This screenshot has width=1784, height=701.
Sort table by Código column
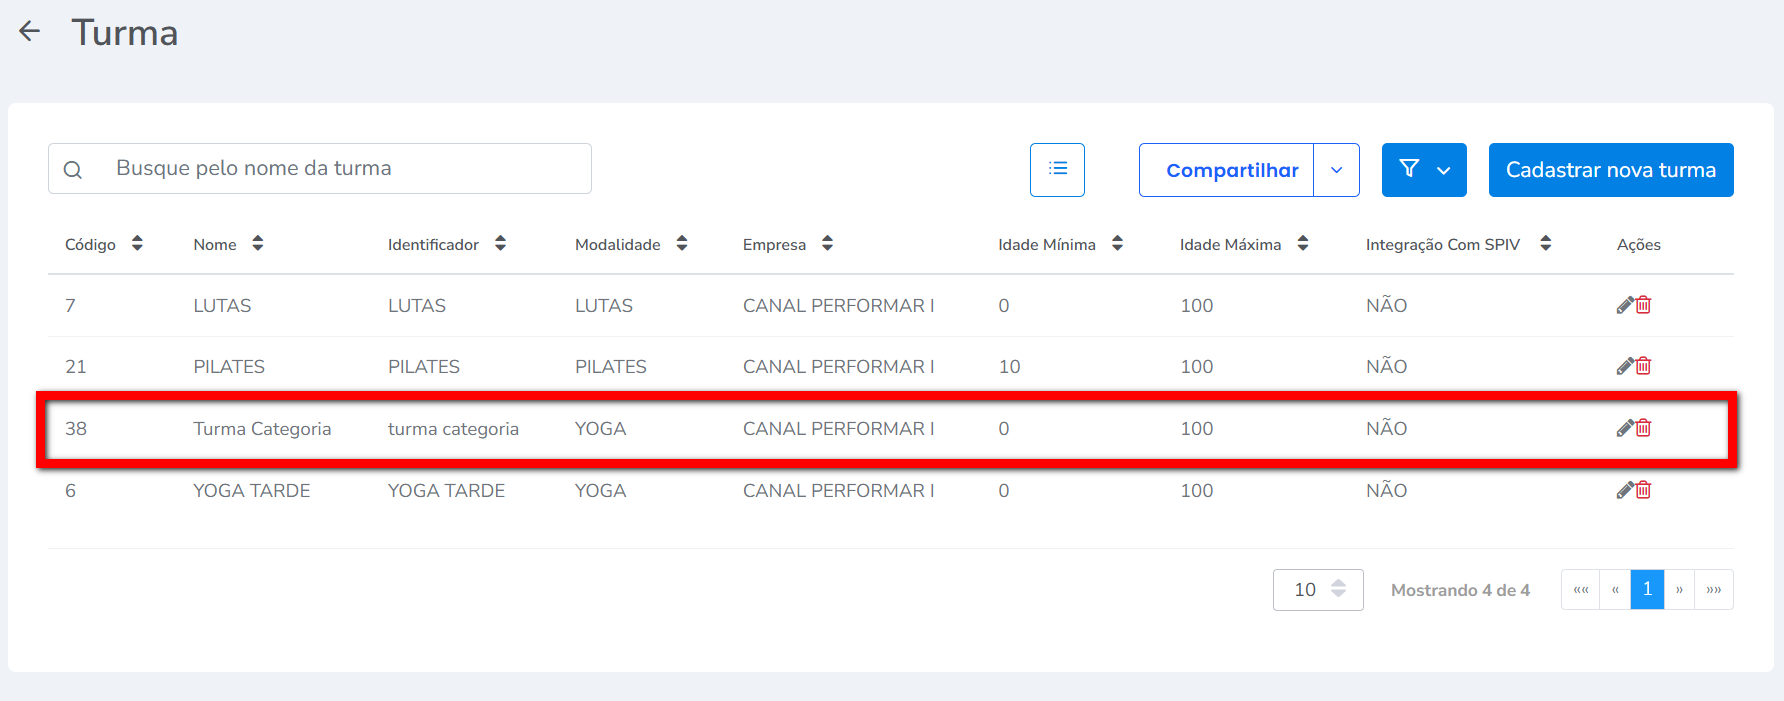[x=137, y=244]
